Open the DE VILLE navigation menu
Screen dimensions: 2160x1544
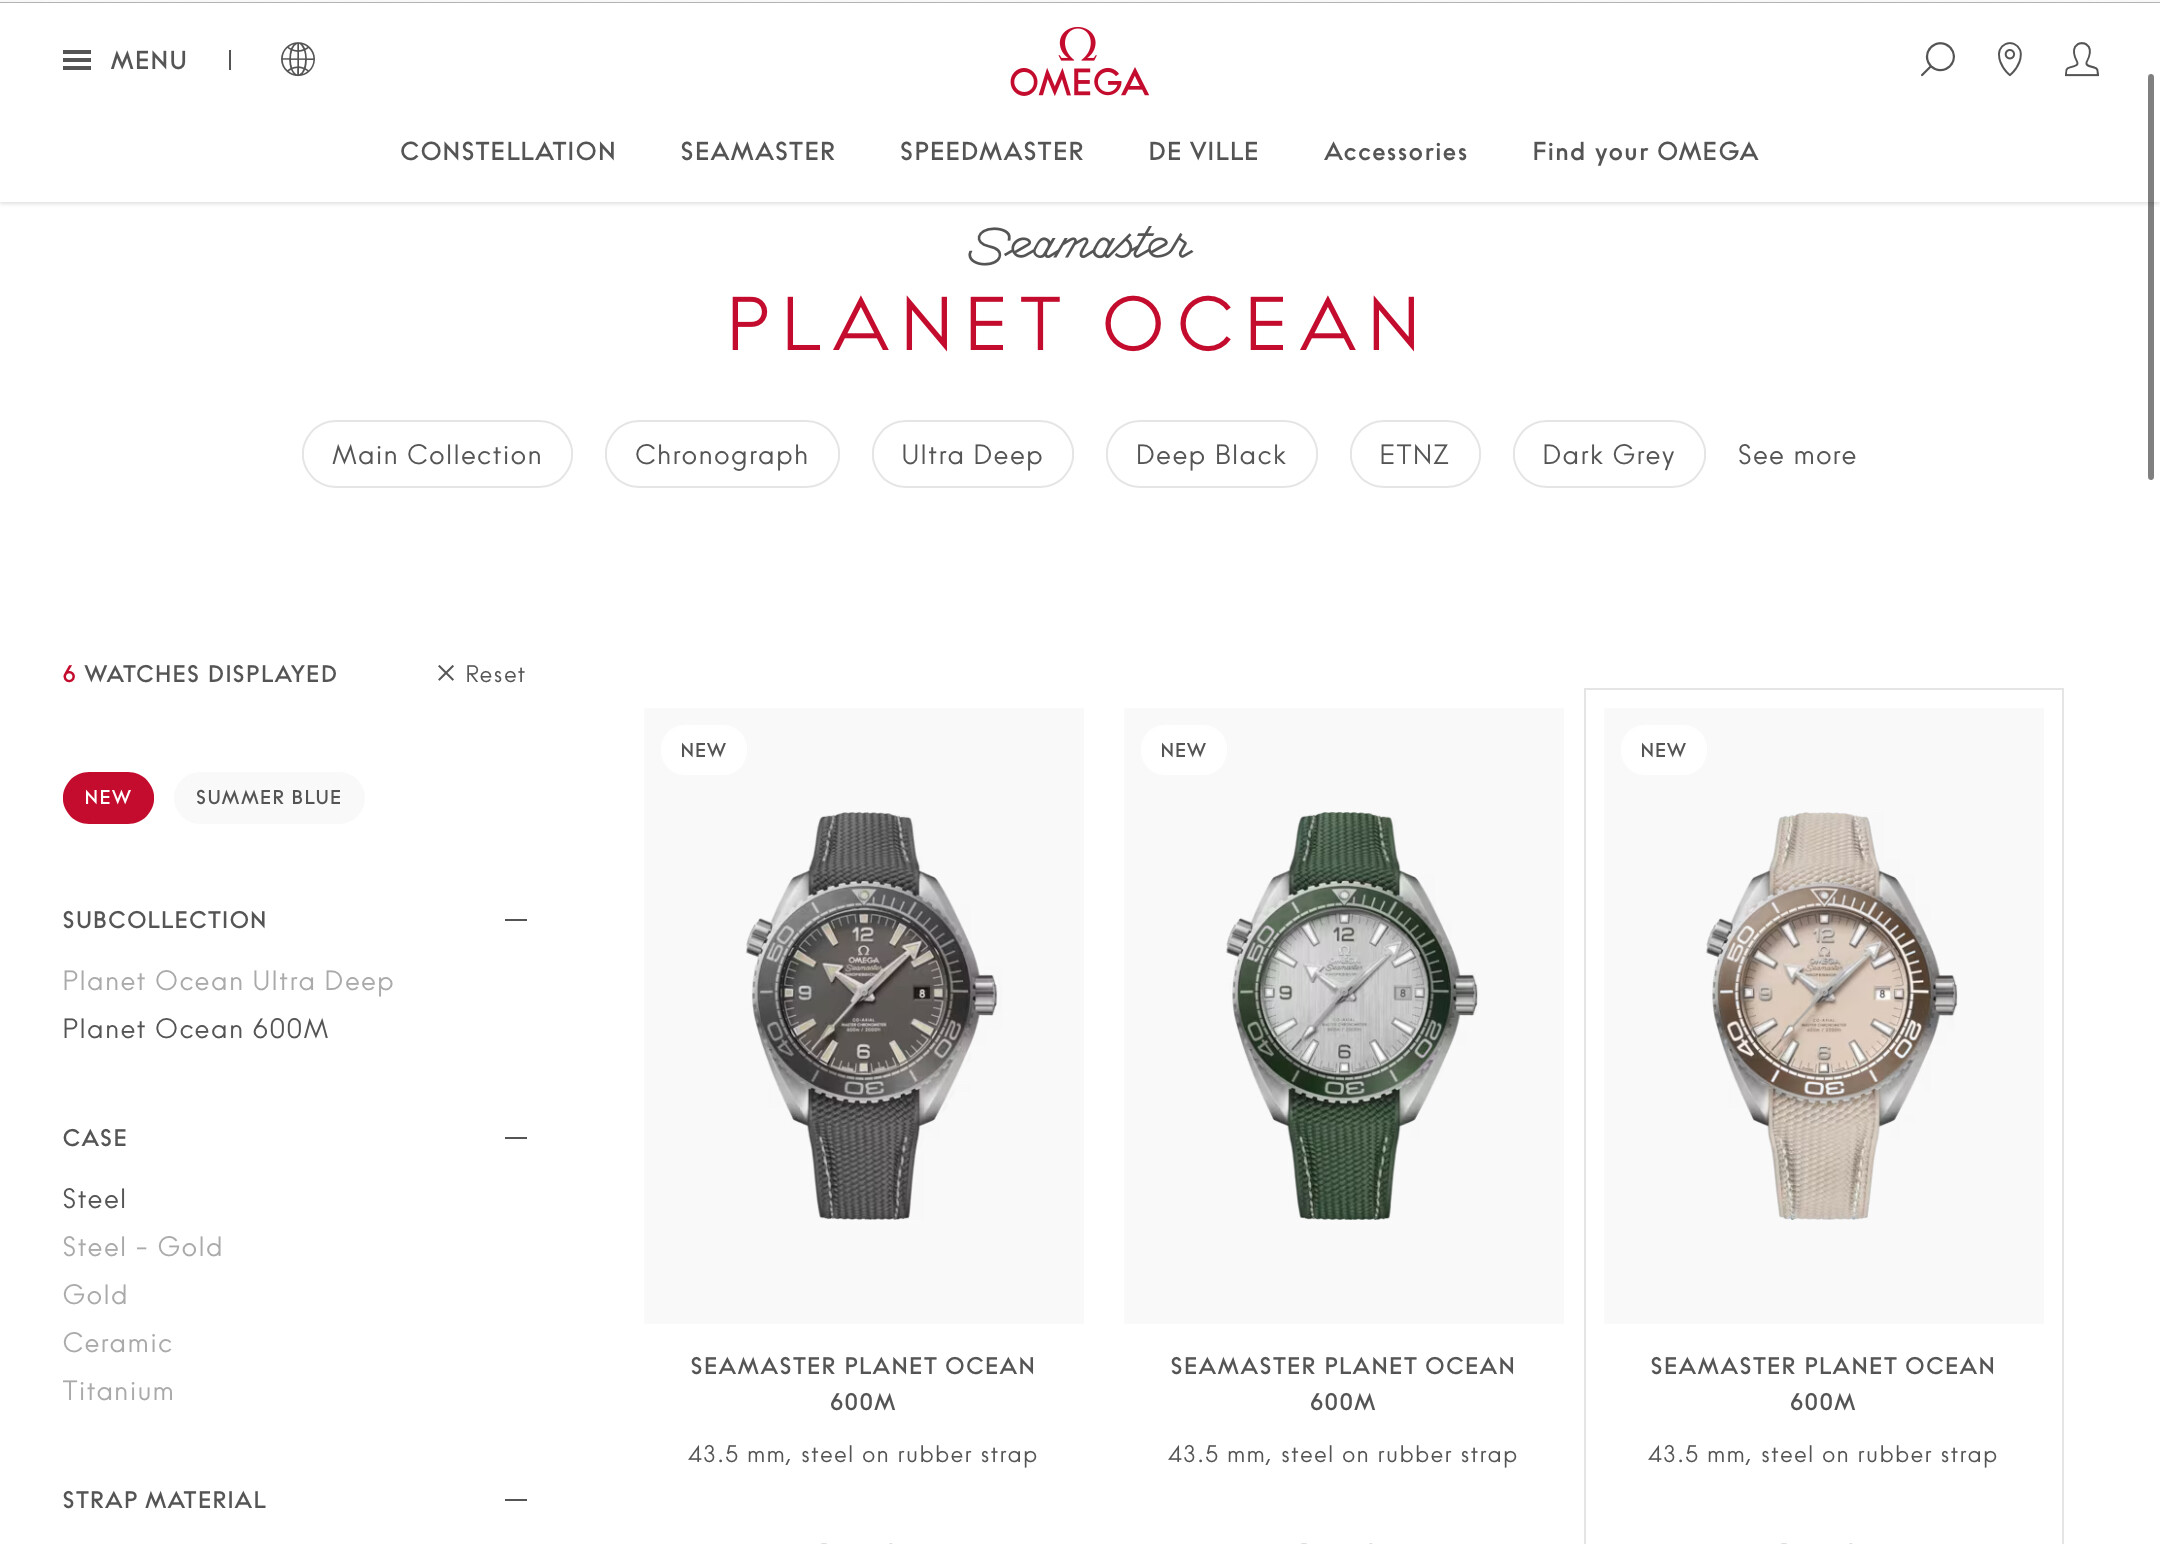1204,151
